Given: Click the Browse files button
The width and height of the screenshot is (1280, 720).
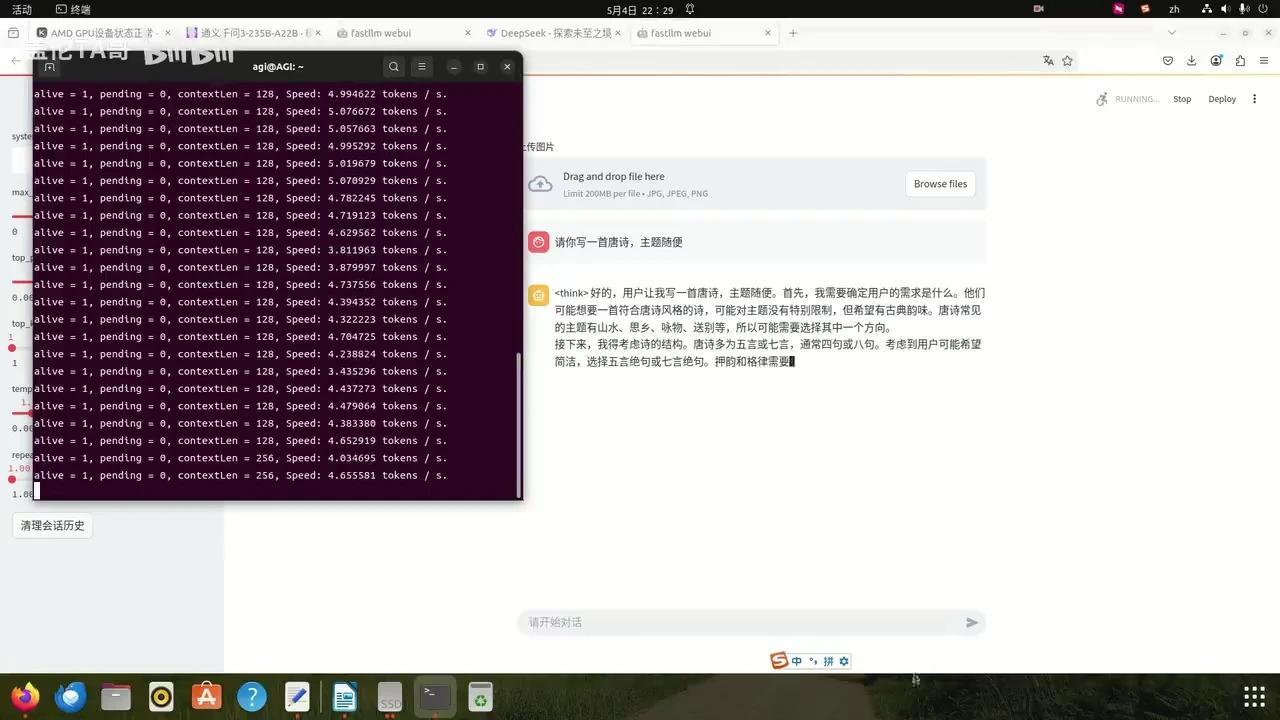Looking at the screenshot, I should pyautogui.click(x=939, y=184).
